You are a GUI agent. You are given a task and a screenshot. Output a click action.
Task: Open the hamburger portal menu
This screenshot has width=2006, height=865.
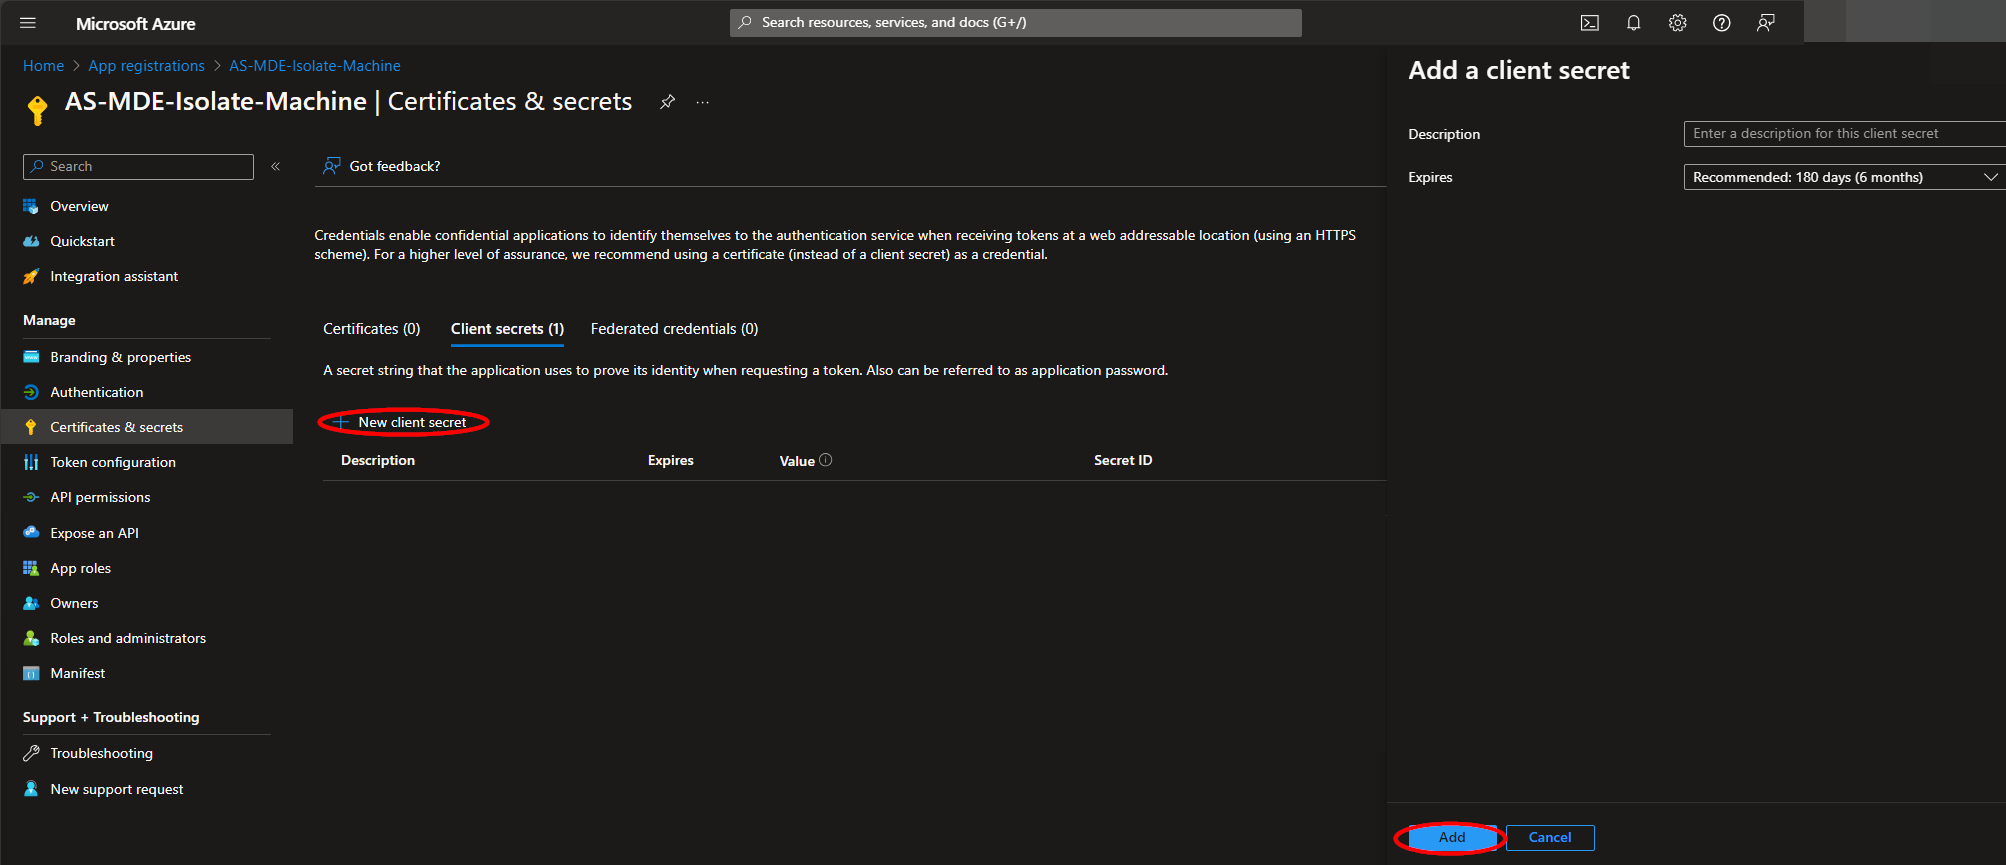click(x=28, y=23)
